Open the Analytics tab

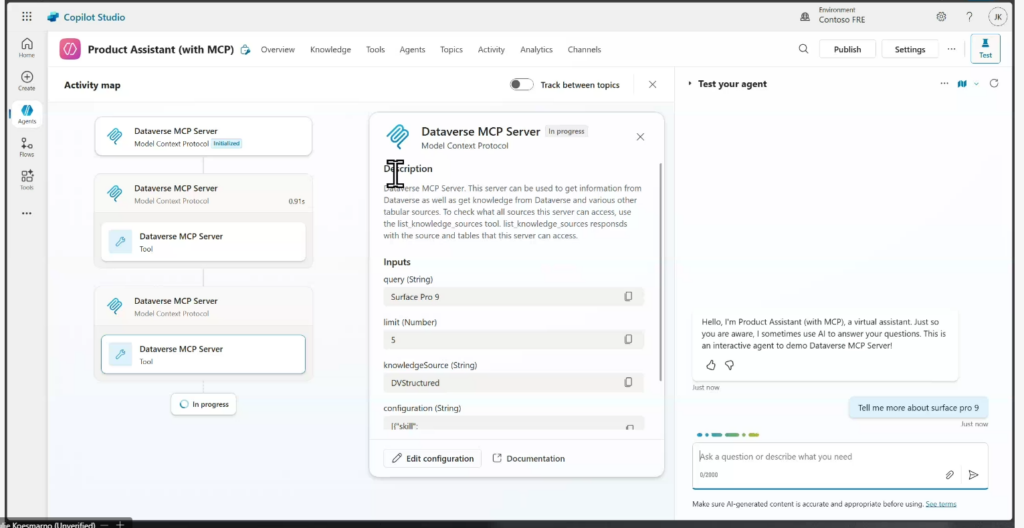536,50
